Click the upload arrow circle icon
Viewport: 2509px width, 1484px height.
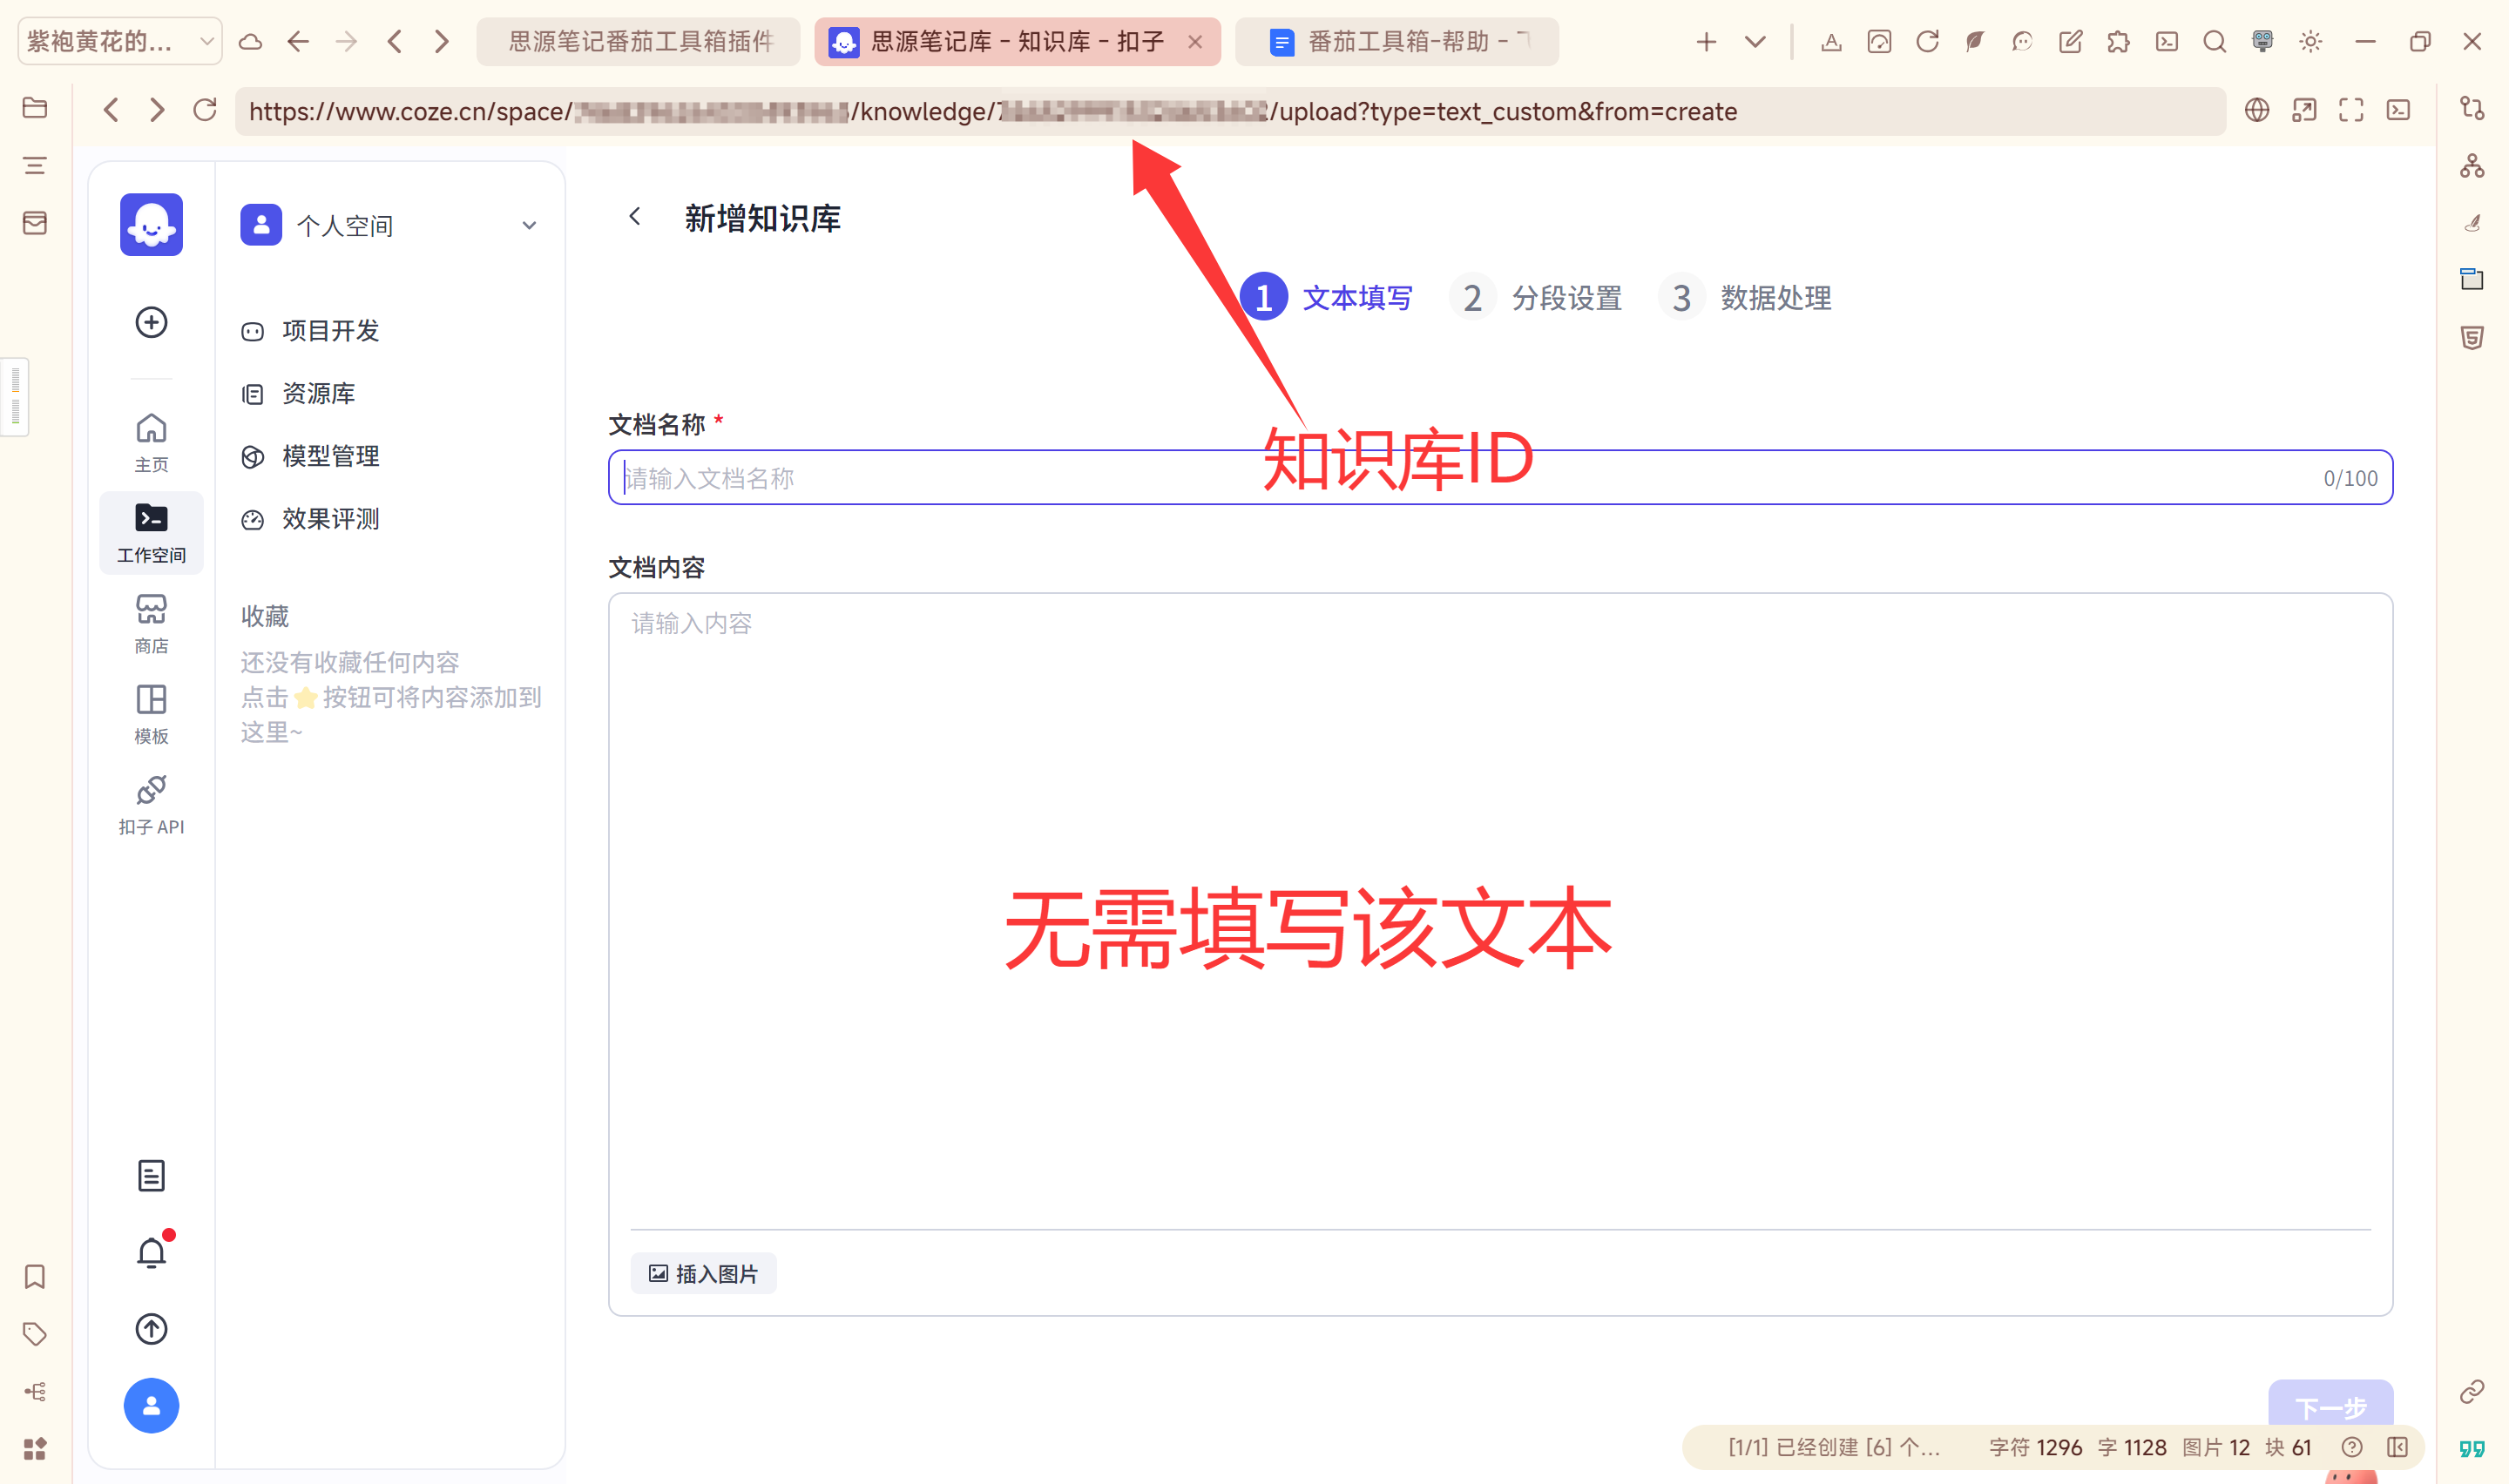[x=151, y=1328]
